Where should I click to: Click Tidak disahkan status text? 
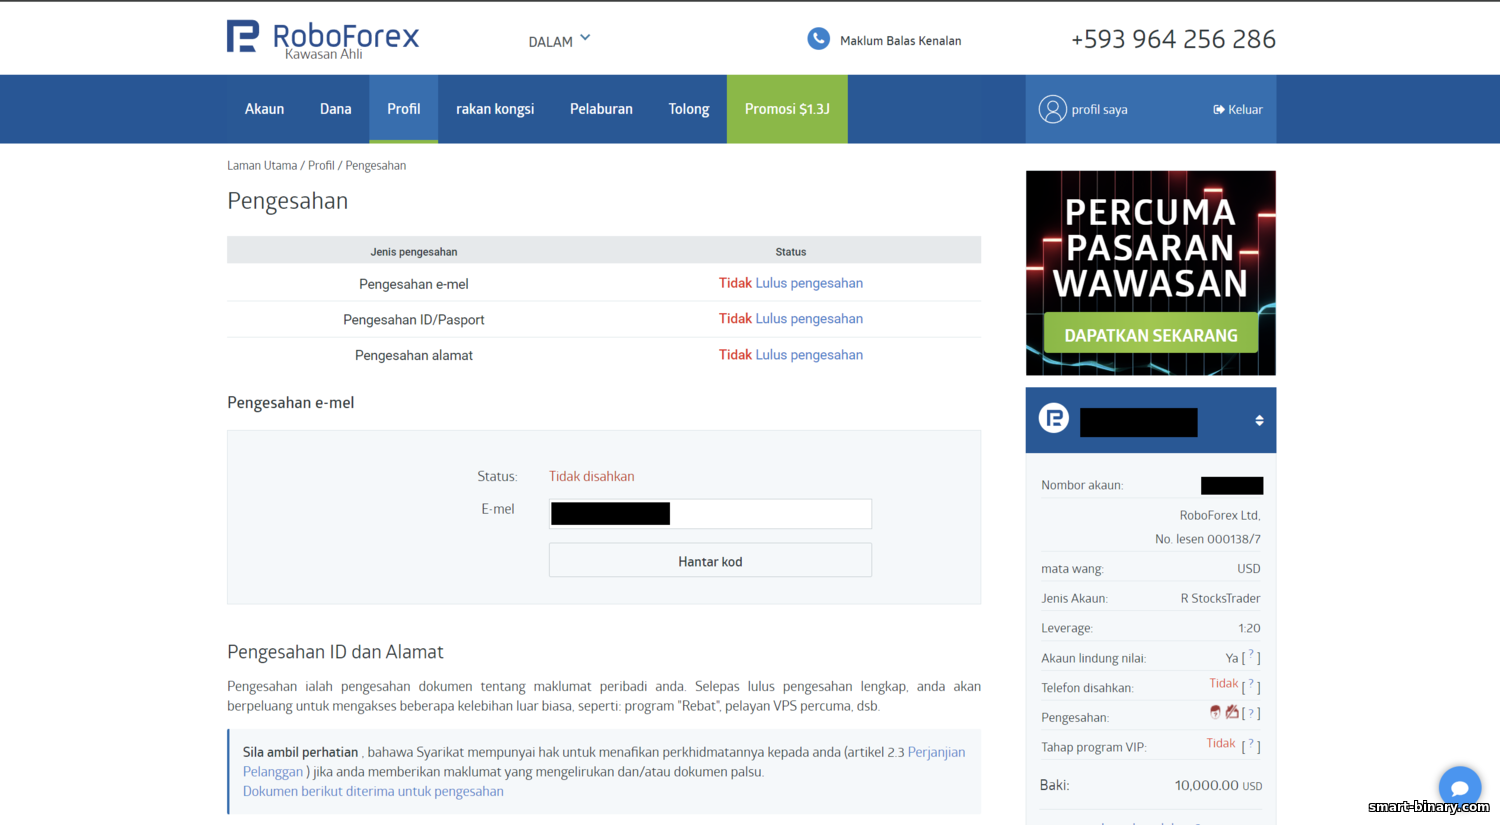591,477
